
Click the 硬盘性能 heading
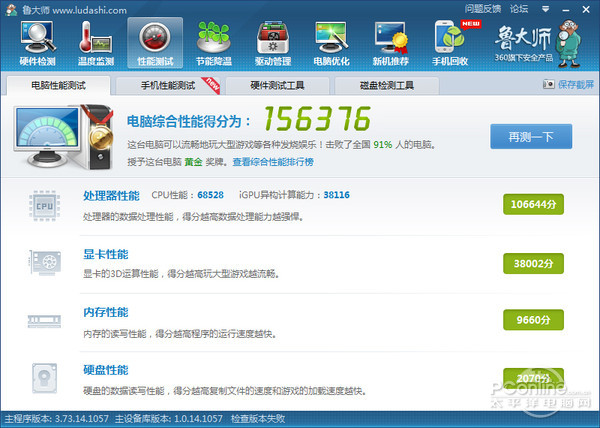pyautogui.click(x=106, y=370)
